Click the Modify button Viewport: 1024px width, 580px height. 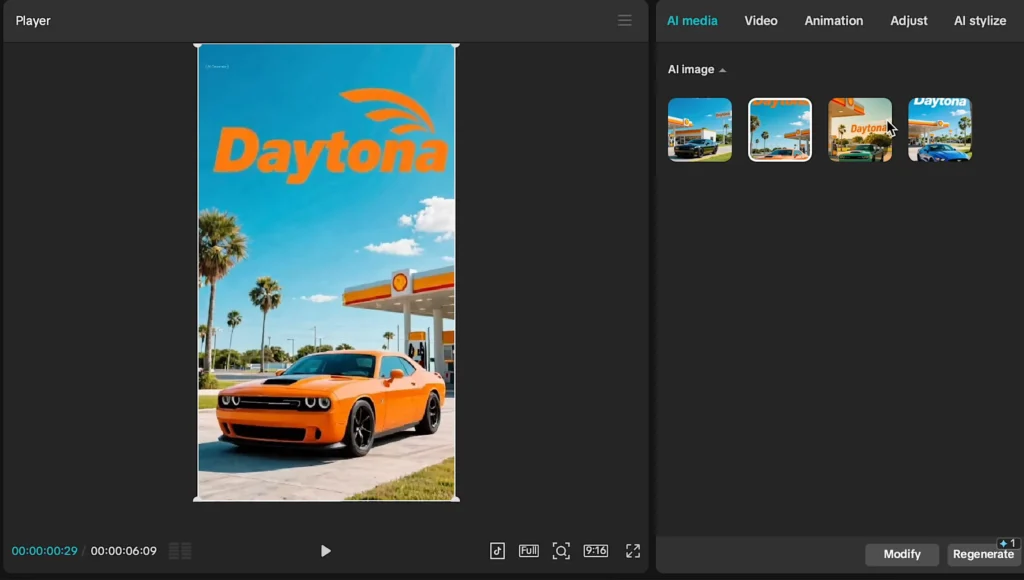coord(902,555)
